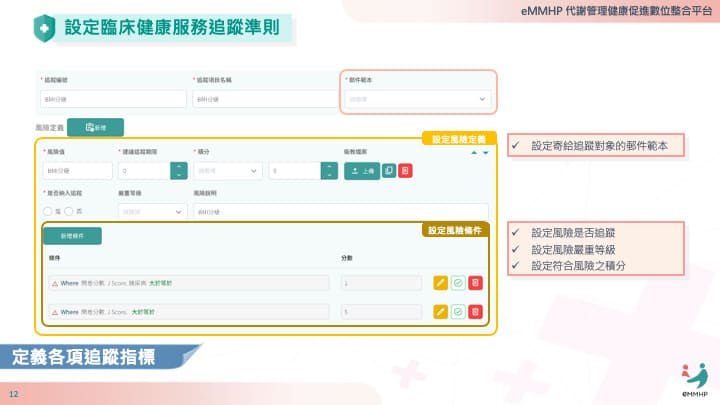Click the 新增條件 button

[72, 235]
